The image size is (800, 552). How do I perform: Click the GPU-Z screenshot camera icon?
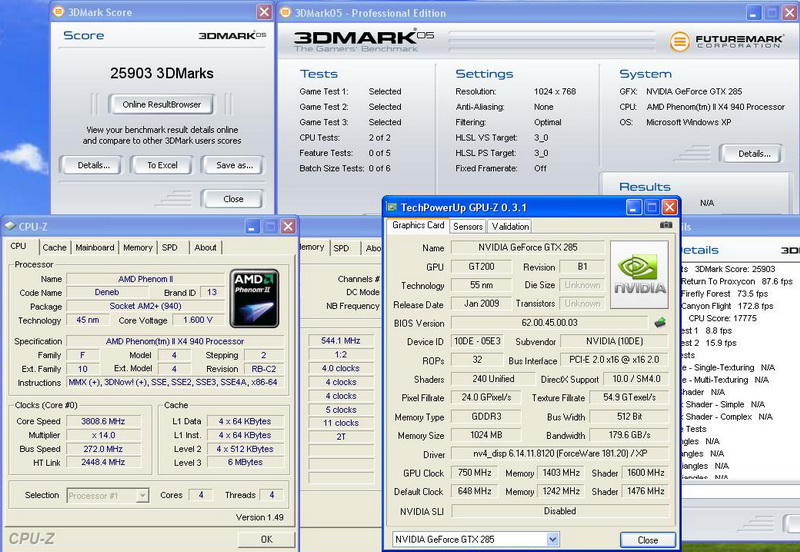tap(666, 225)
